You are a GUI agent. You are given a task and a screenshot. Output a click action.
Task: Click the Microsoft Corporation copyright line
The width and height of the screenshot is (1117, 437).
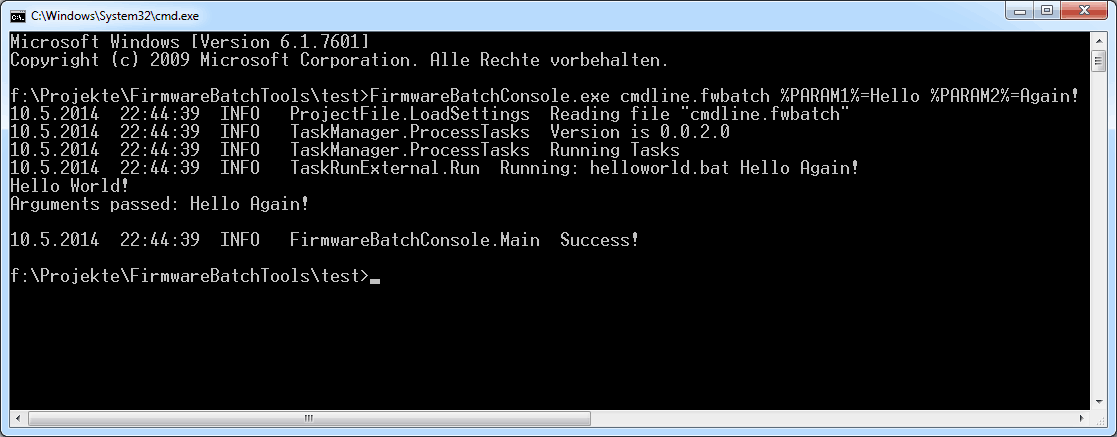[x=339, y=60]
